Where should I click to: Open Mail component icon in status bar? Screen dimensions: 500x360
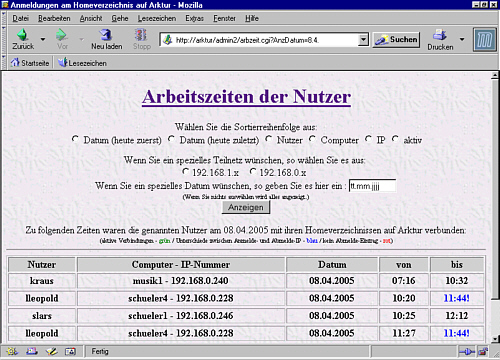(32, 351)
